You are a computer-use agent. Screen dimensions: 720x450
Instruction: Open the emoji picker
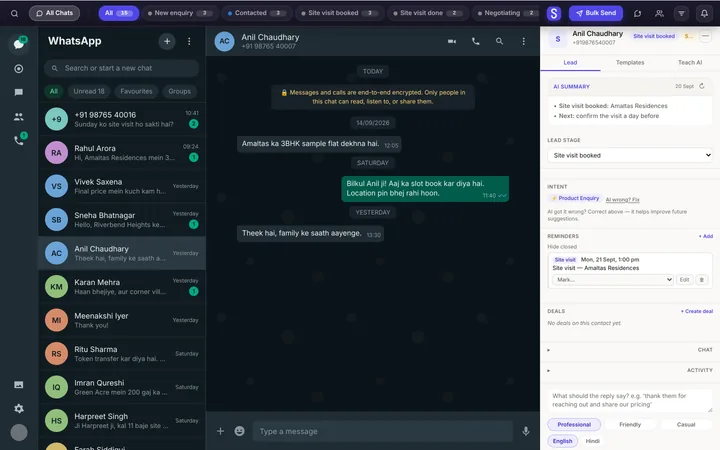pyautogui.click(x=239, y=431)
